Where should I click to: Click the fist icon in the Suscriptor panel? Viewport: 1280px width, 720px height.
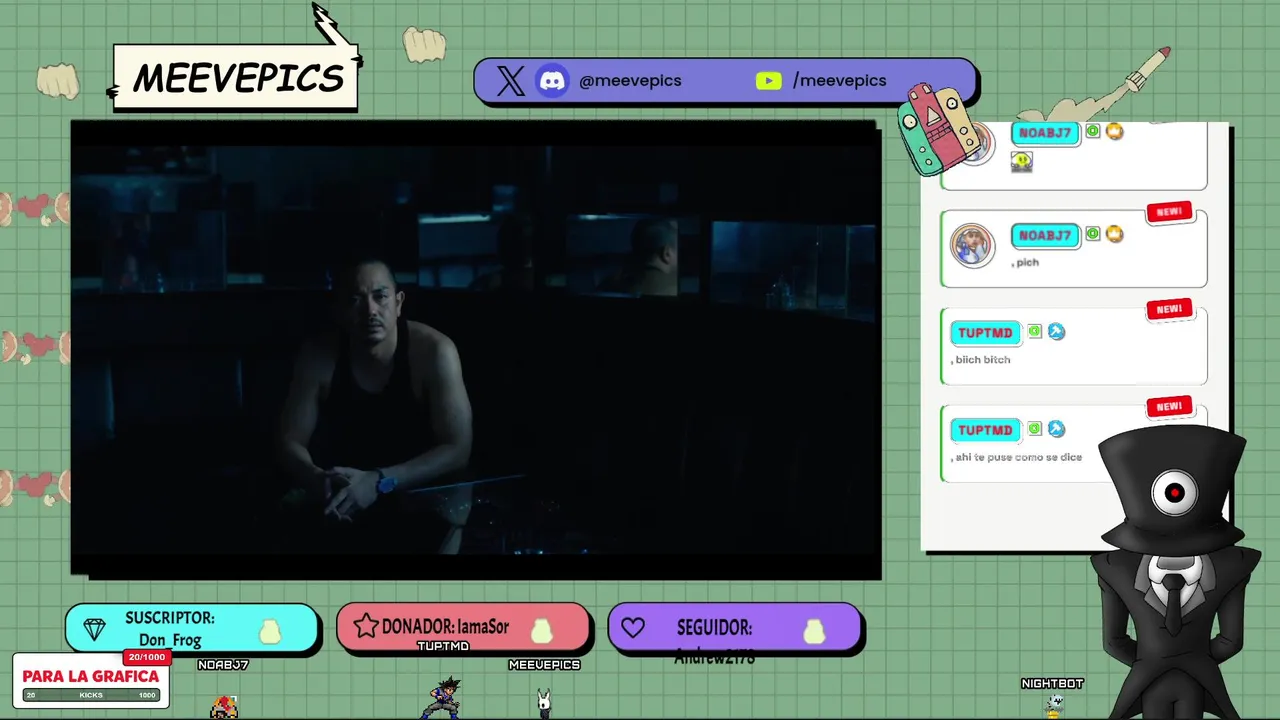coord(270,631)
